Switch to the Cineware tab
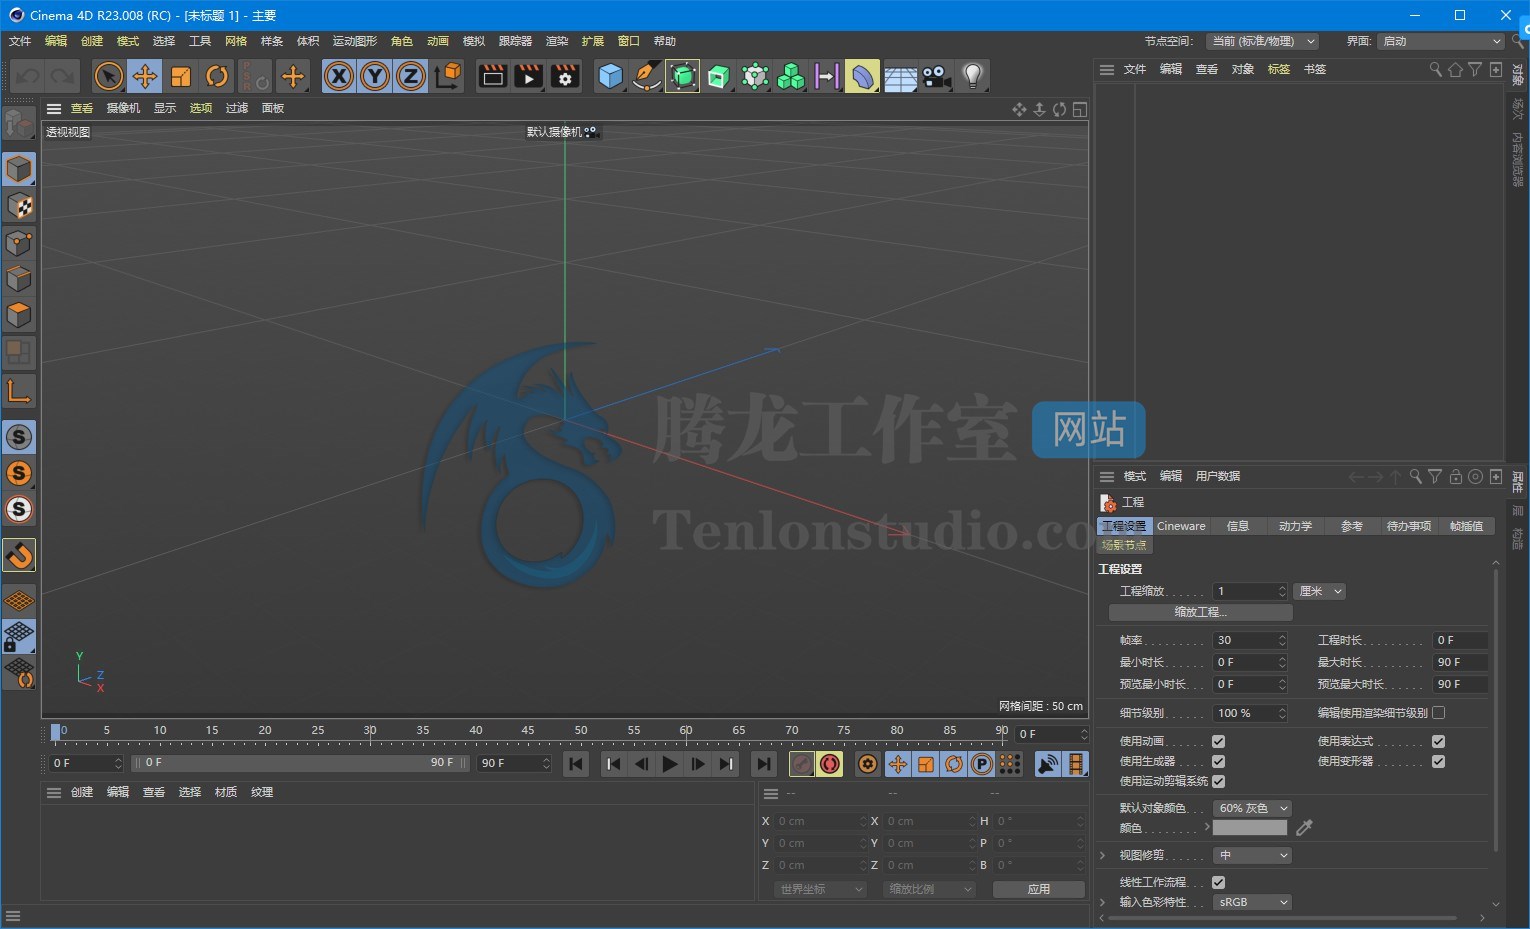Image resolution: width=1530 pixels, height=929 pixels. pos(1181,526)
